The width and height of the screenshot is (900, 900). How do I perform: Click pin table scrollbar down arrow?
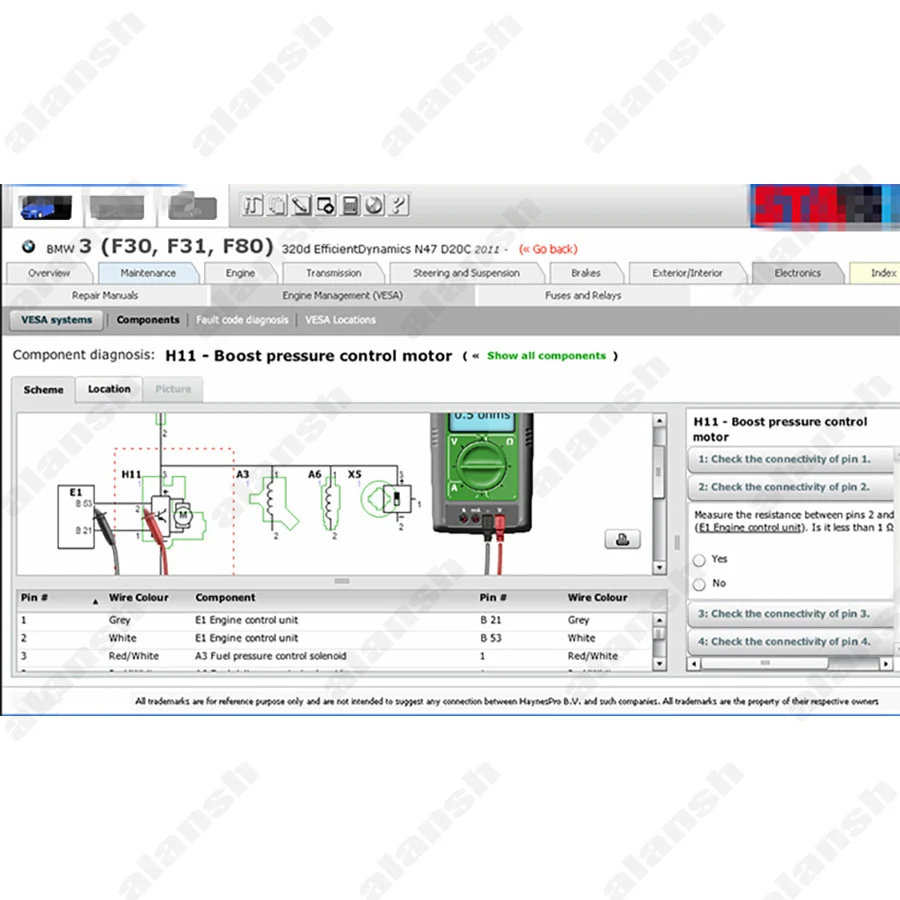coord(660,664)
